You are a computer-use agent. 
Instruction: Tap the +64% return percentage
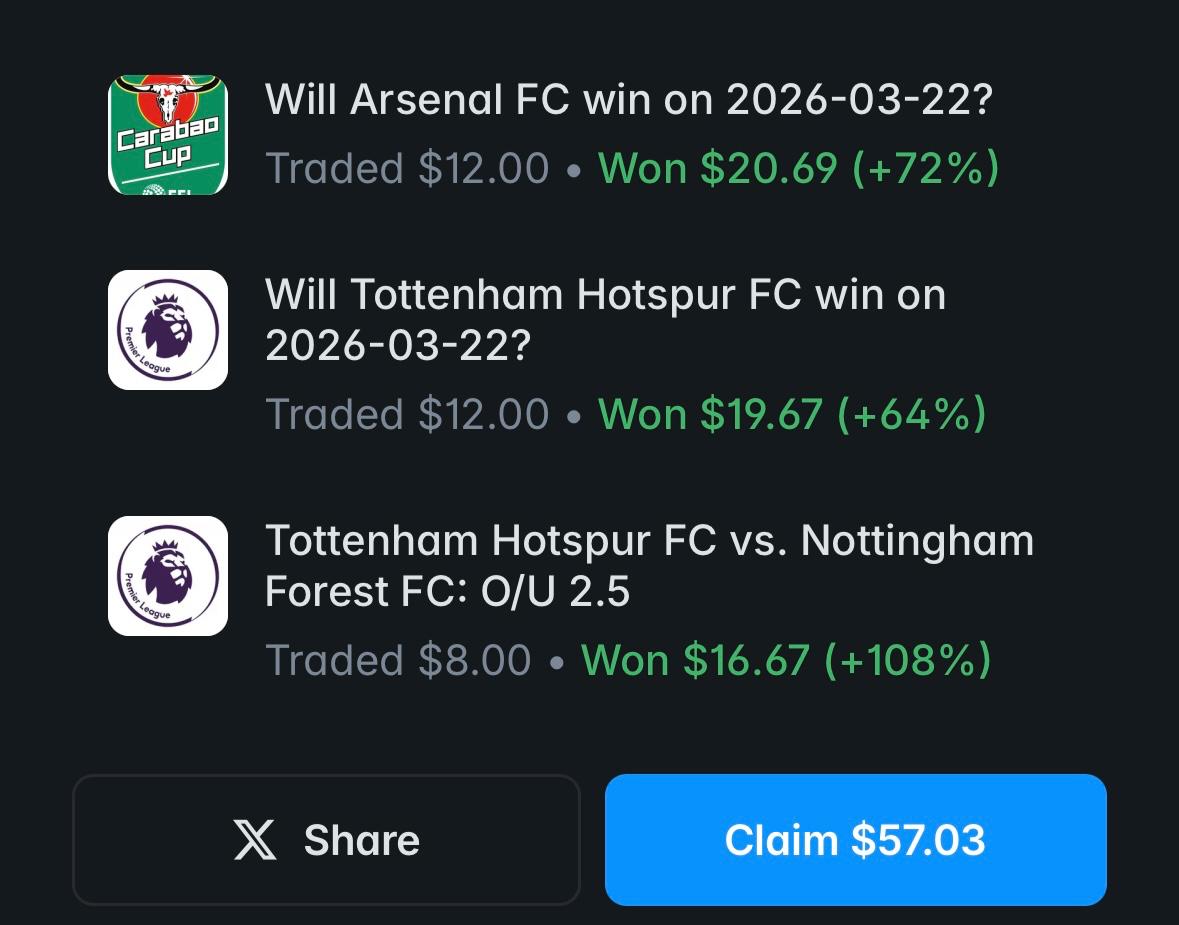[x=911, y=414]
